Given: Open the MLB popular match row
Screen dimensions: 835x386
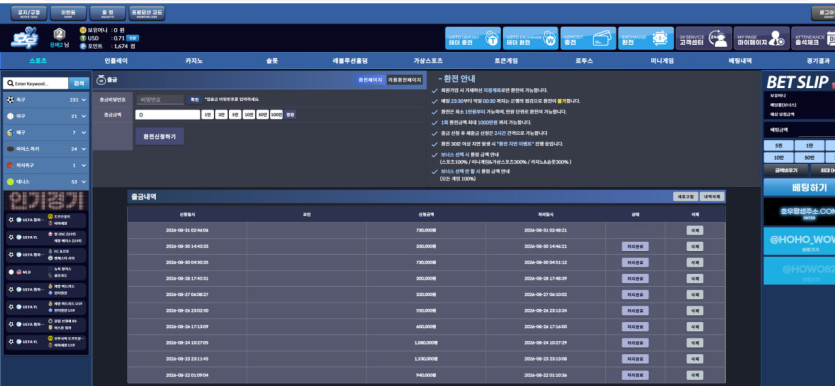Looking at the screenshot, I should pyautogui.click(x=46, y=272).
